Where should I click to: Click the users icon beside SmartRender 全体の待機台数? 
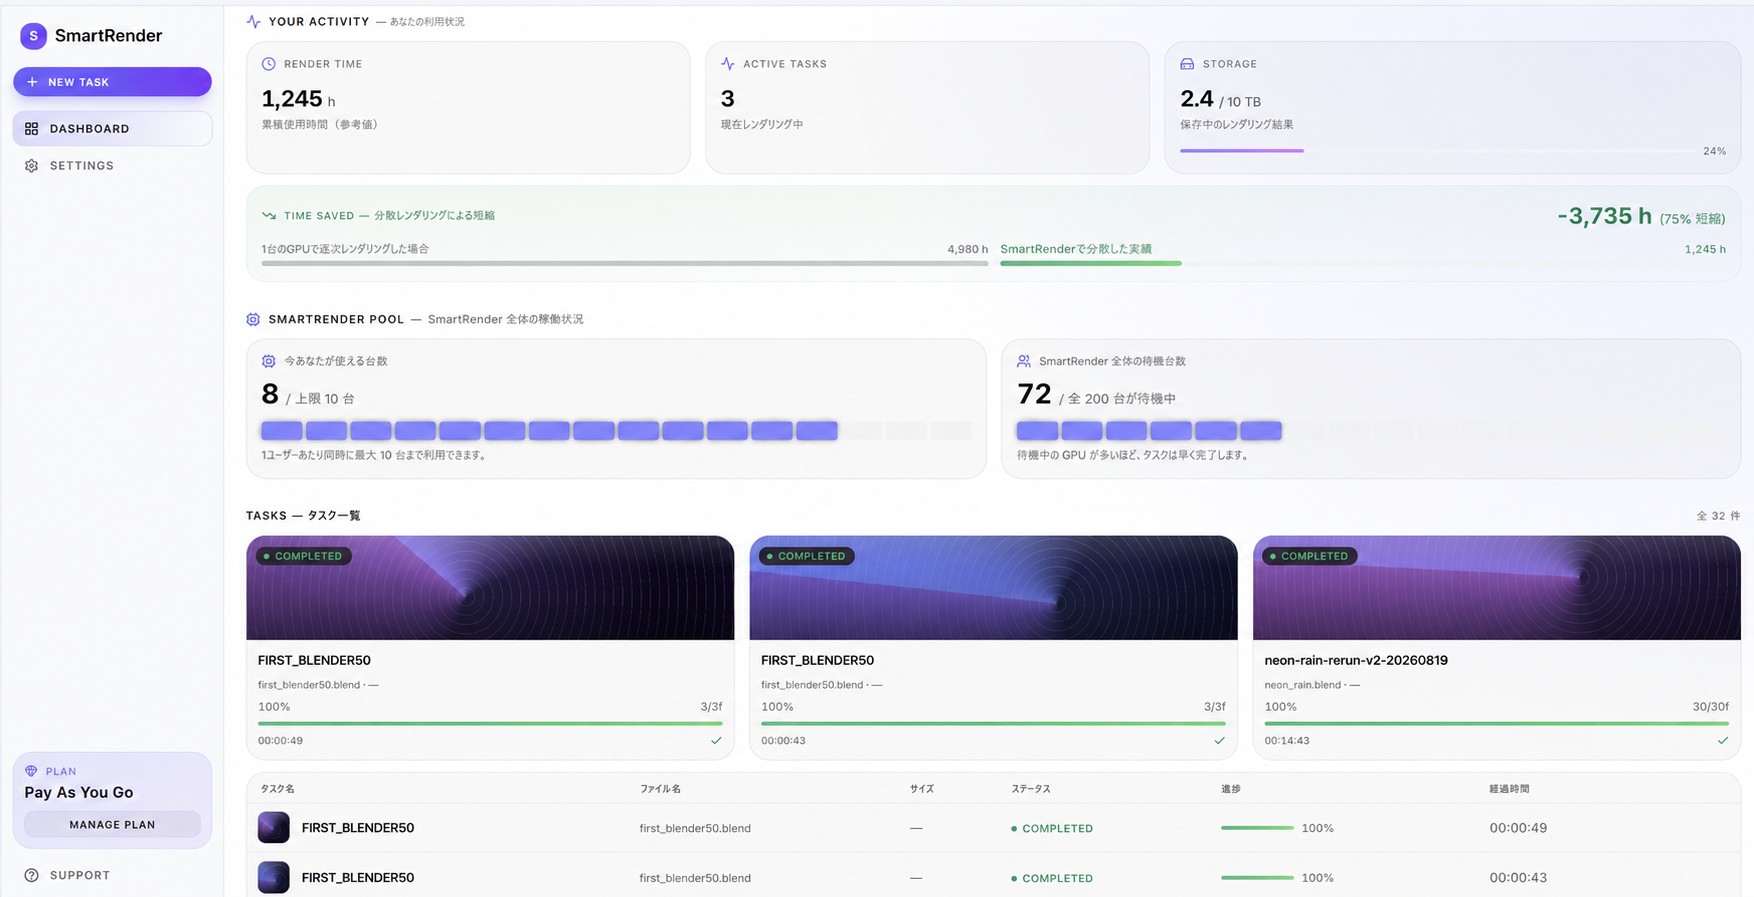[x=1024, y=361]
